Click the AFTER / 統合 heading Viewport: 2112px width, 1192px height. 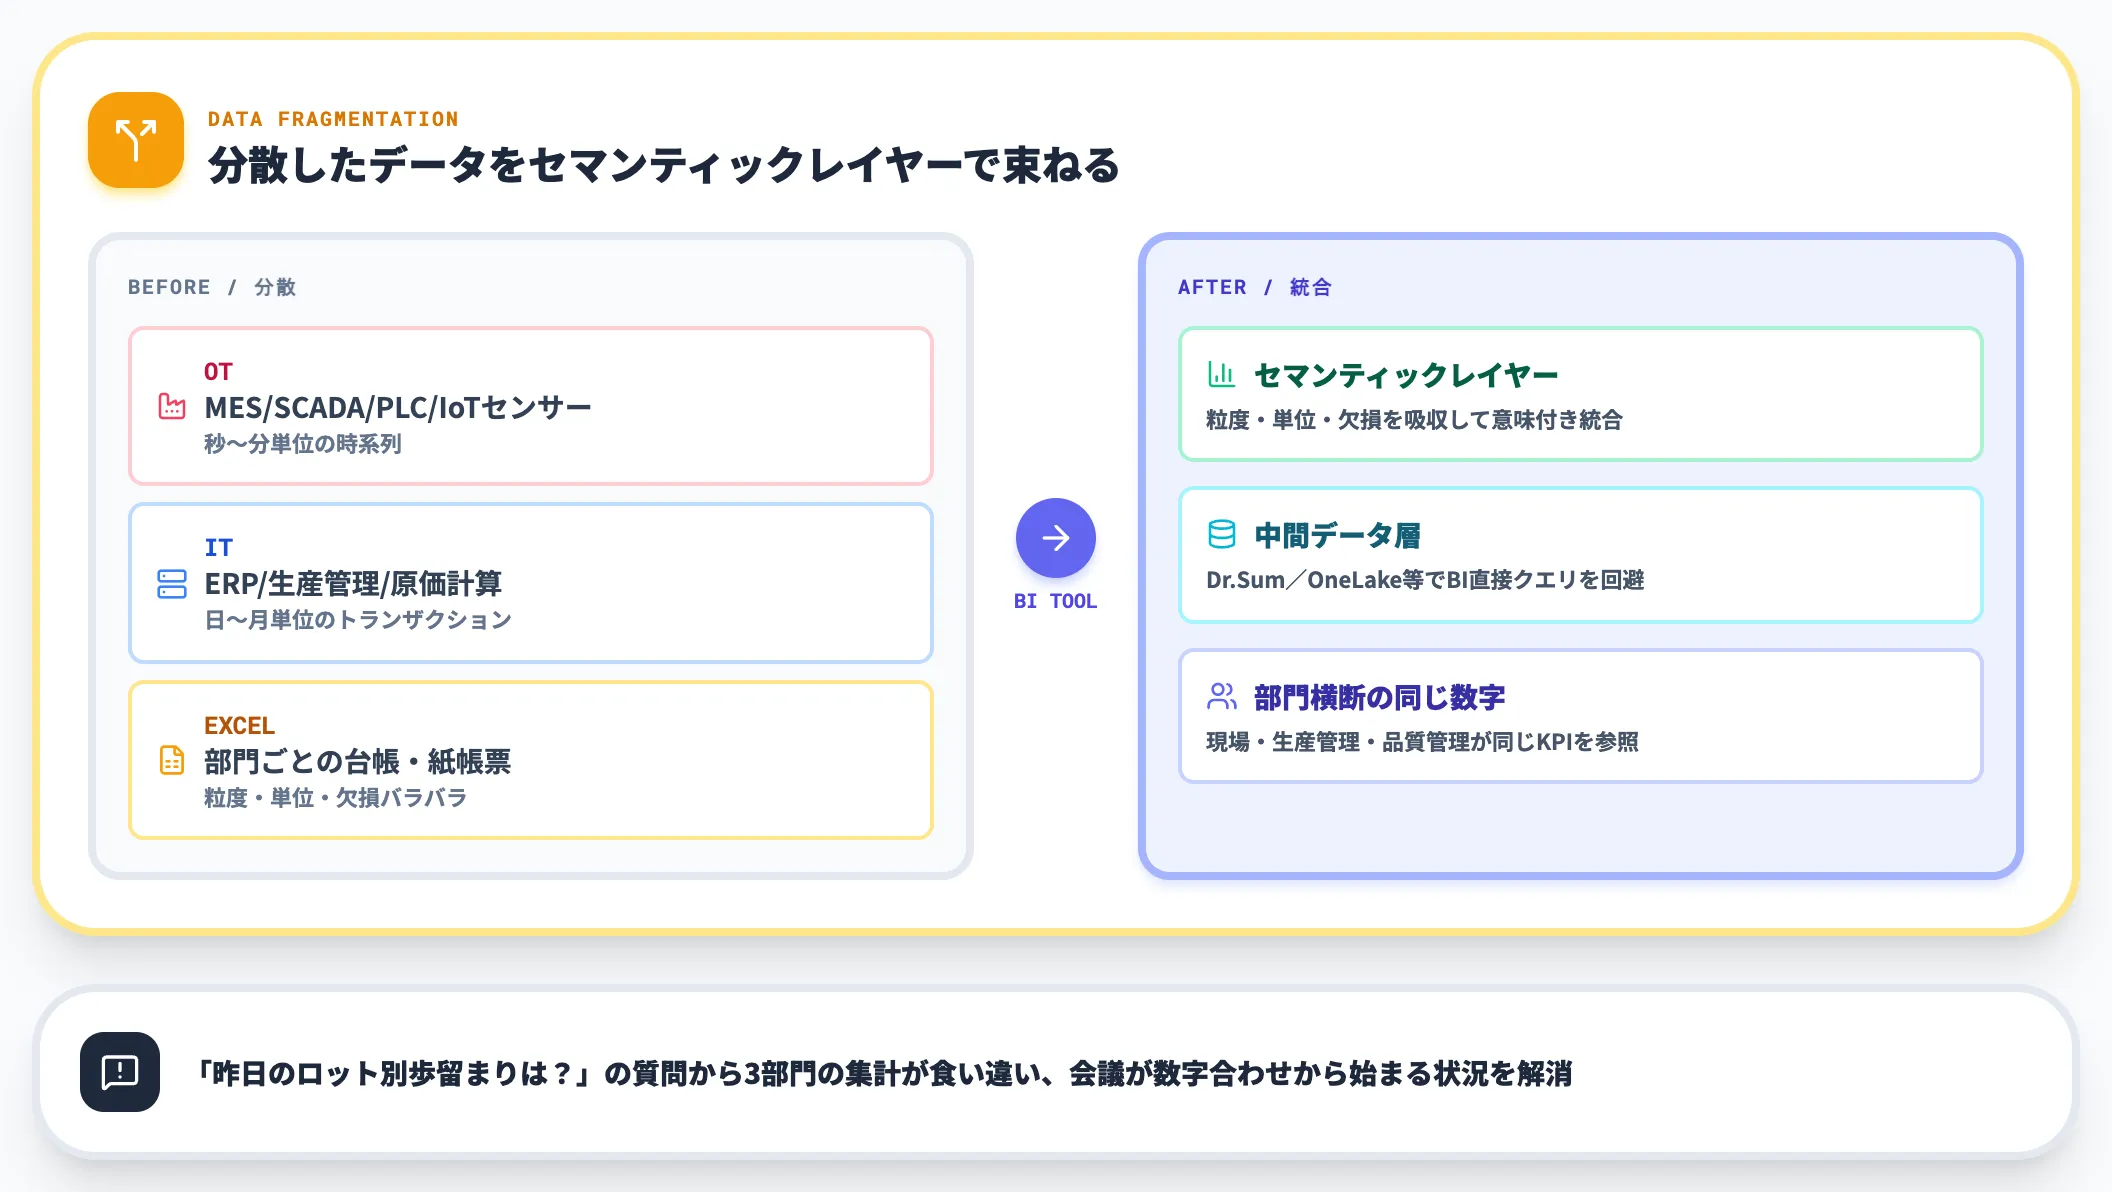coord(1254,287)
